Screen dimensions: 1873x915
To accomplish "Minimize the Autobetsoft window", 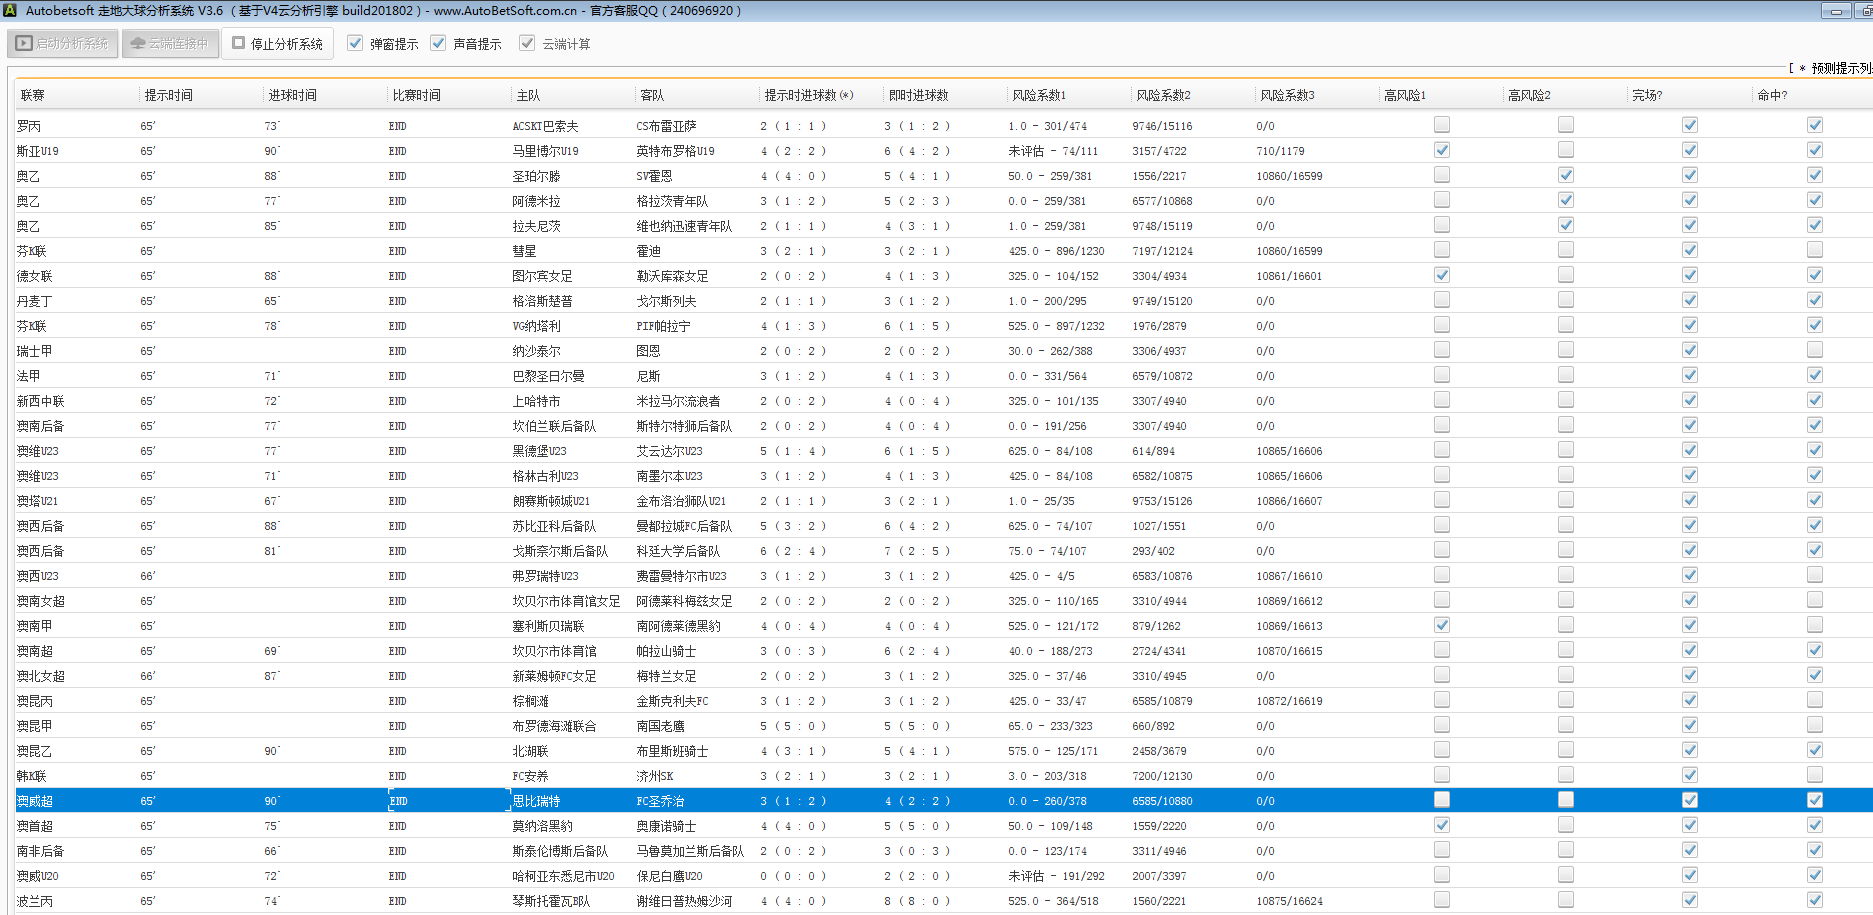I will click(1835, 11).
